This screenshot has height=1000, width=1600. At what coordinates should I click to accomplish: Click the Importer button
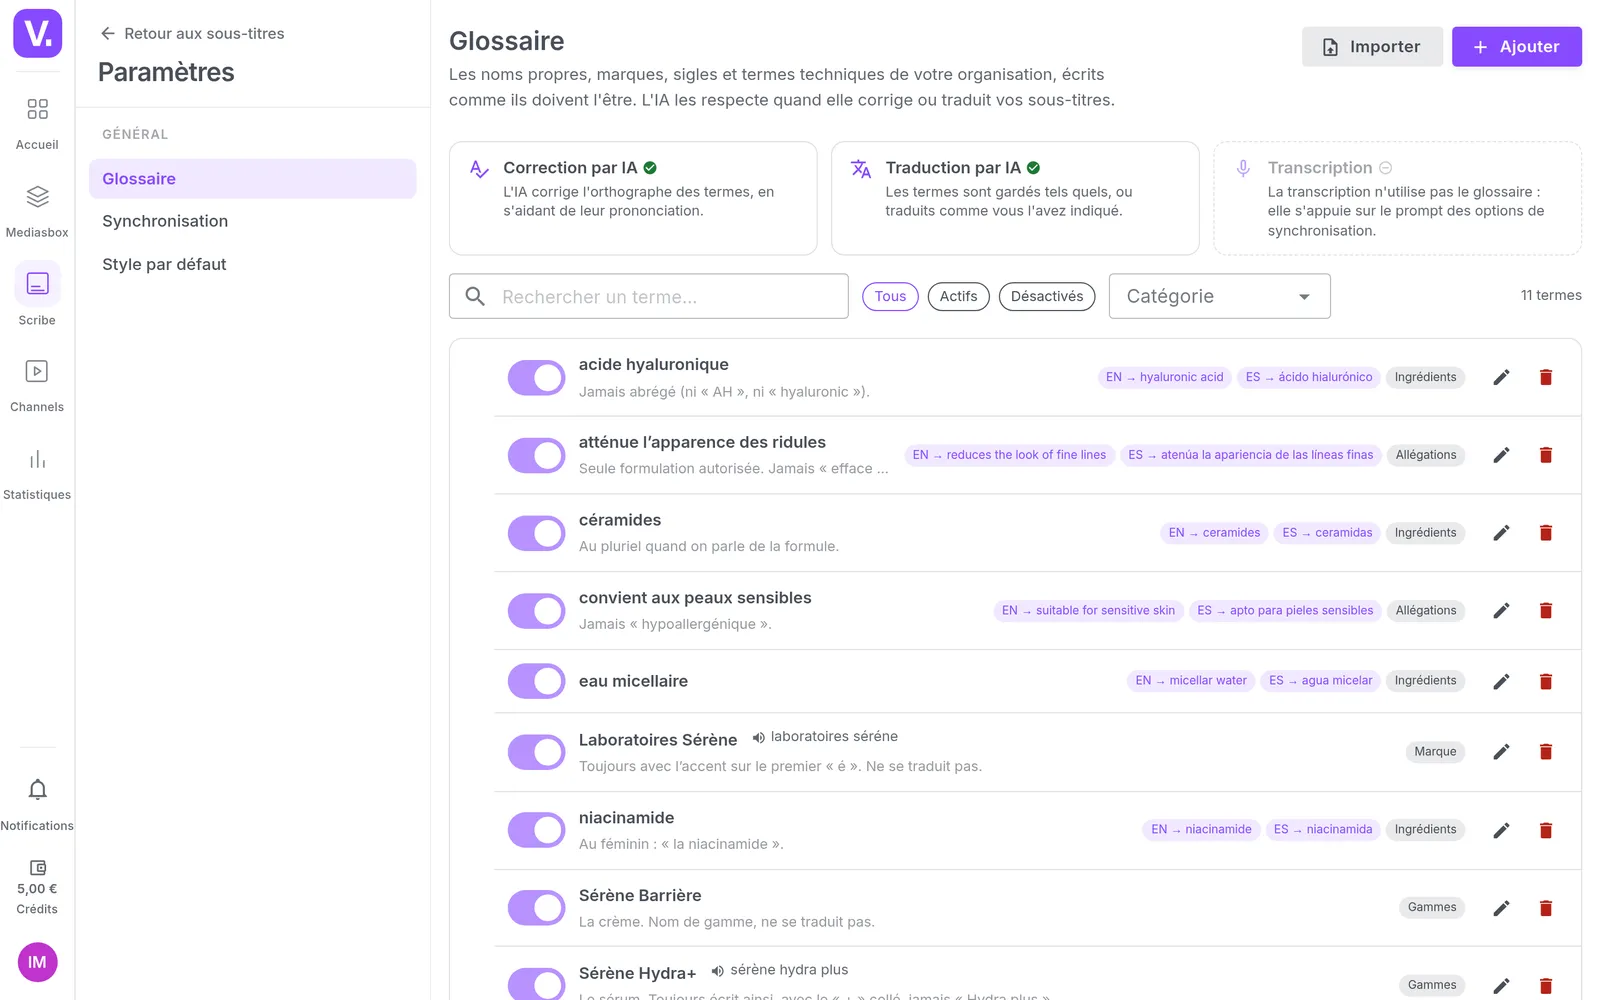tap(1372, 47)
